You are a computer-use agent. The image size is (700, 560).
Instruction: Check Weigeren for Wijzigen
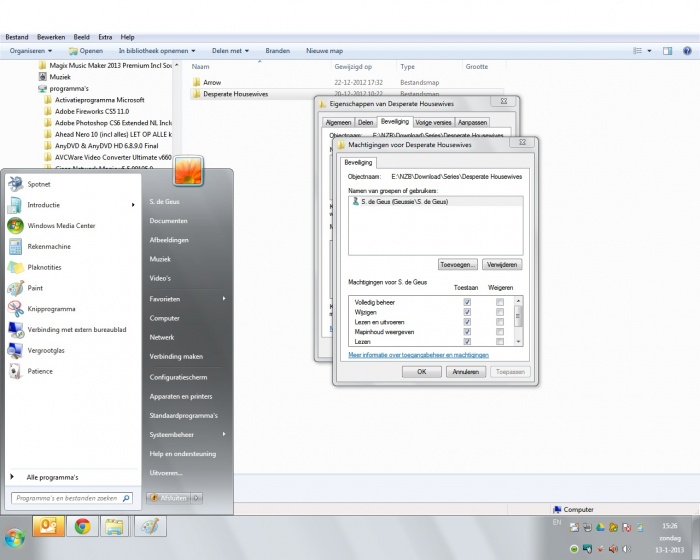coord(500,312)
